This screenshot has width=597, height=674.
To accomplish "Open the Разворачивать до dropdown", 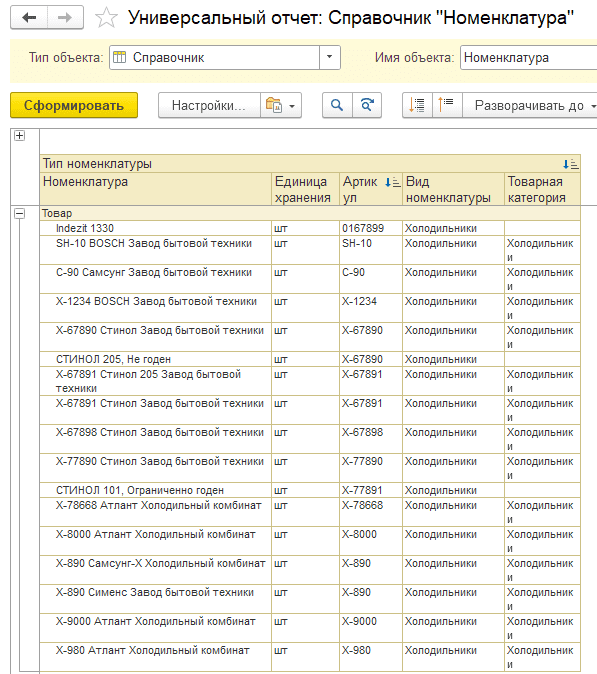I will (x=531, y=105).
